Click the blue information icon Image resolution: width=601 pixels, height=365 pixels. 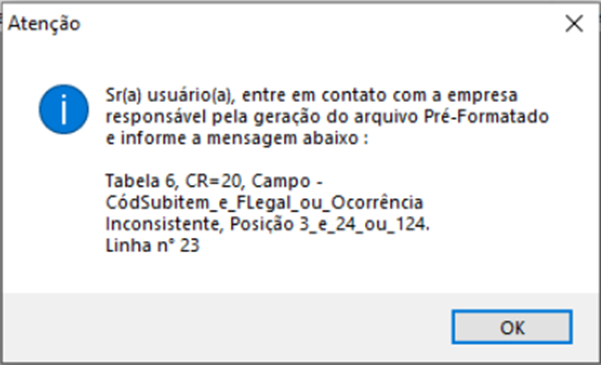point(64,109)
